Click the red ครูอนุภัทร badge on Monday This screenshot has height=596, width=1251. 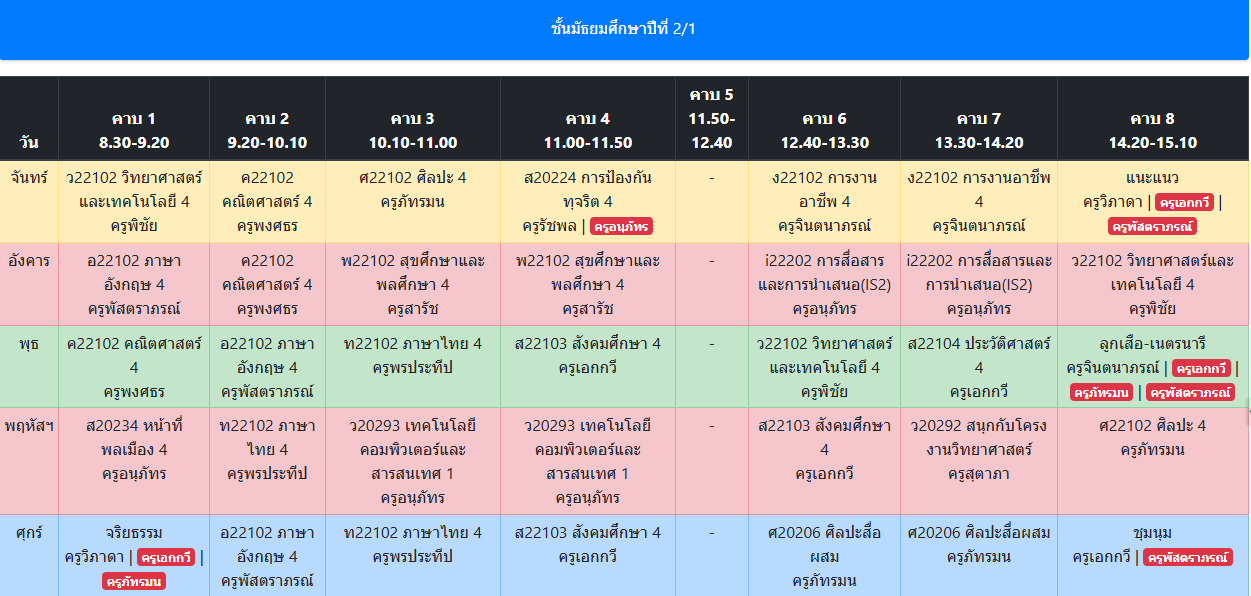point(621,226)
